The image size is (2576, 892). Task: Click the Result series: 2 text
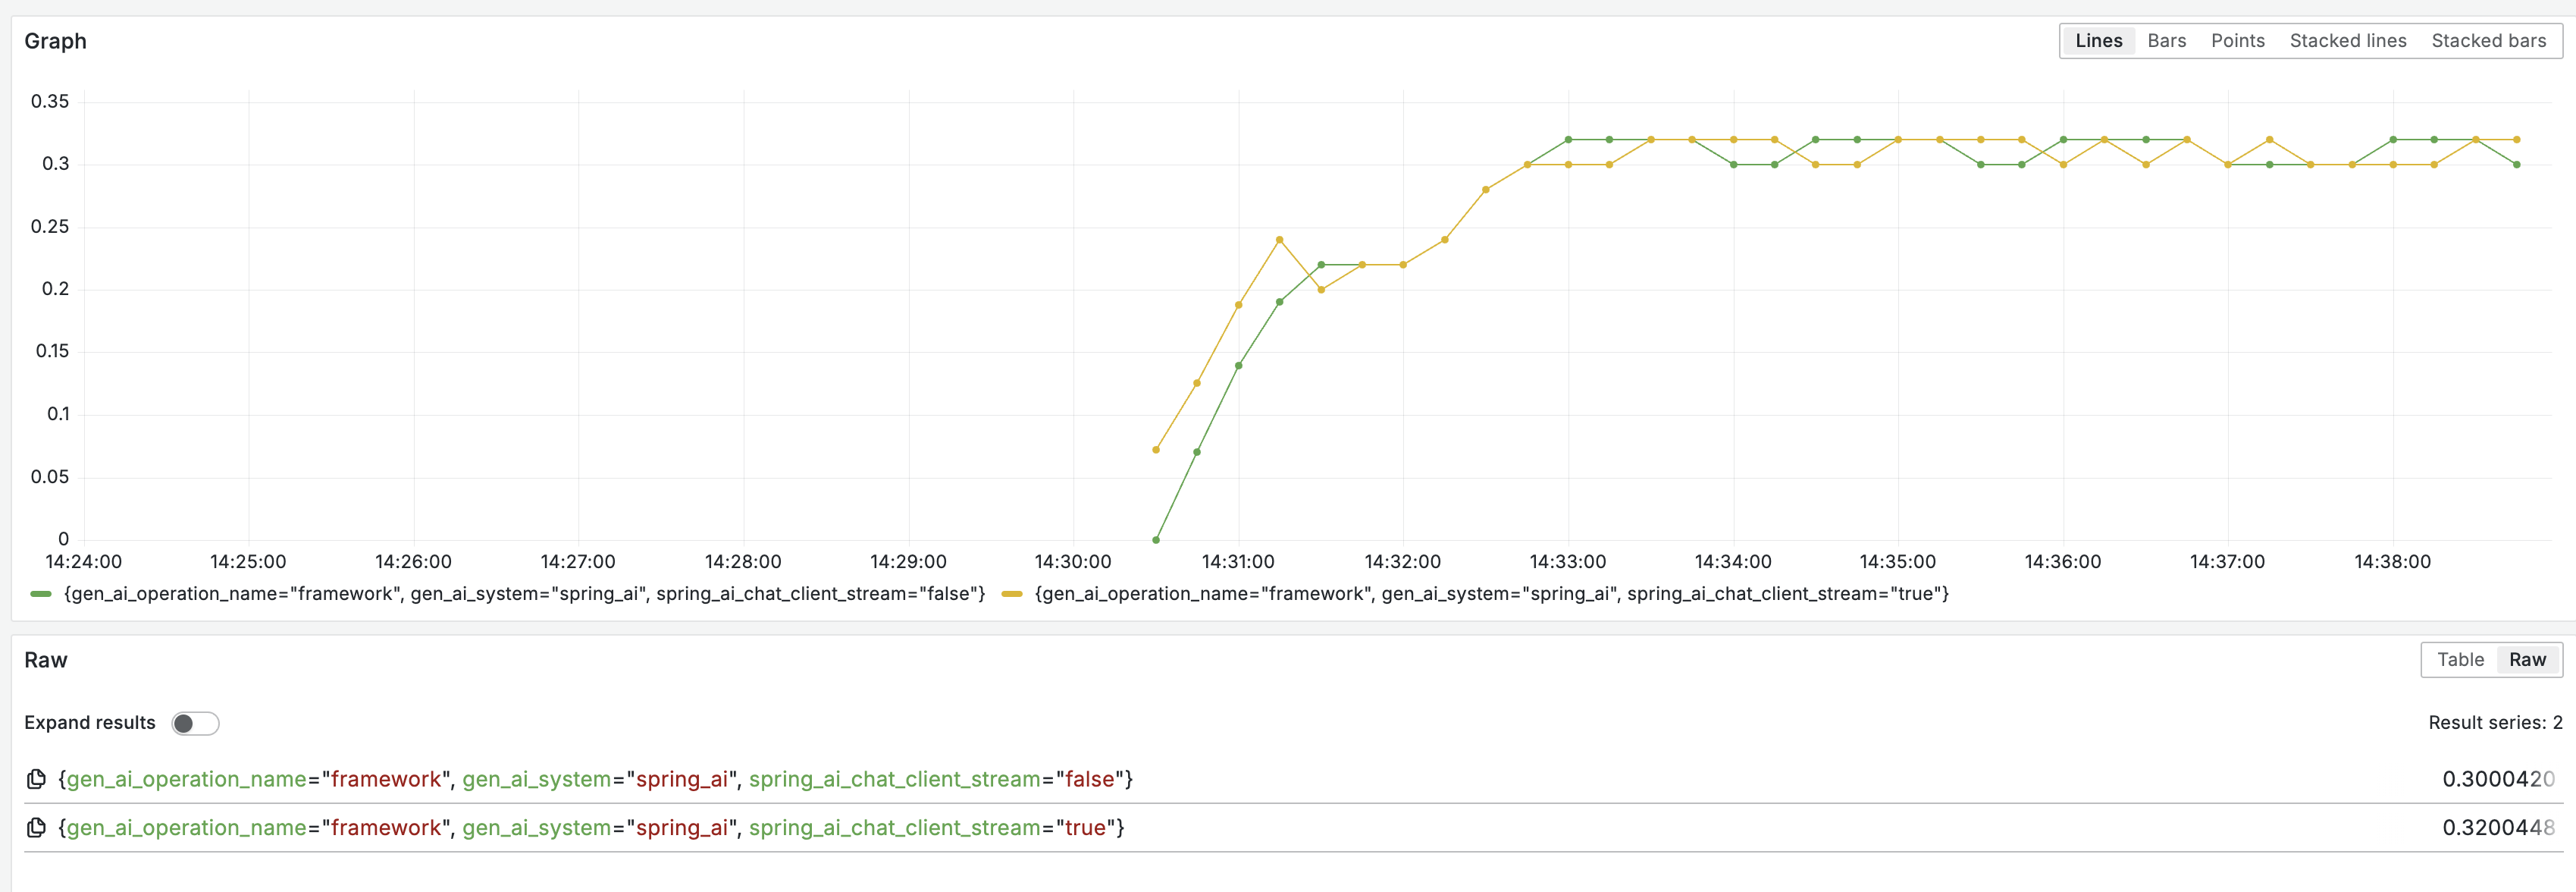(2495, 723)
